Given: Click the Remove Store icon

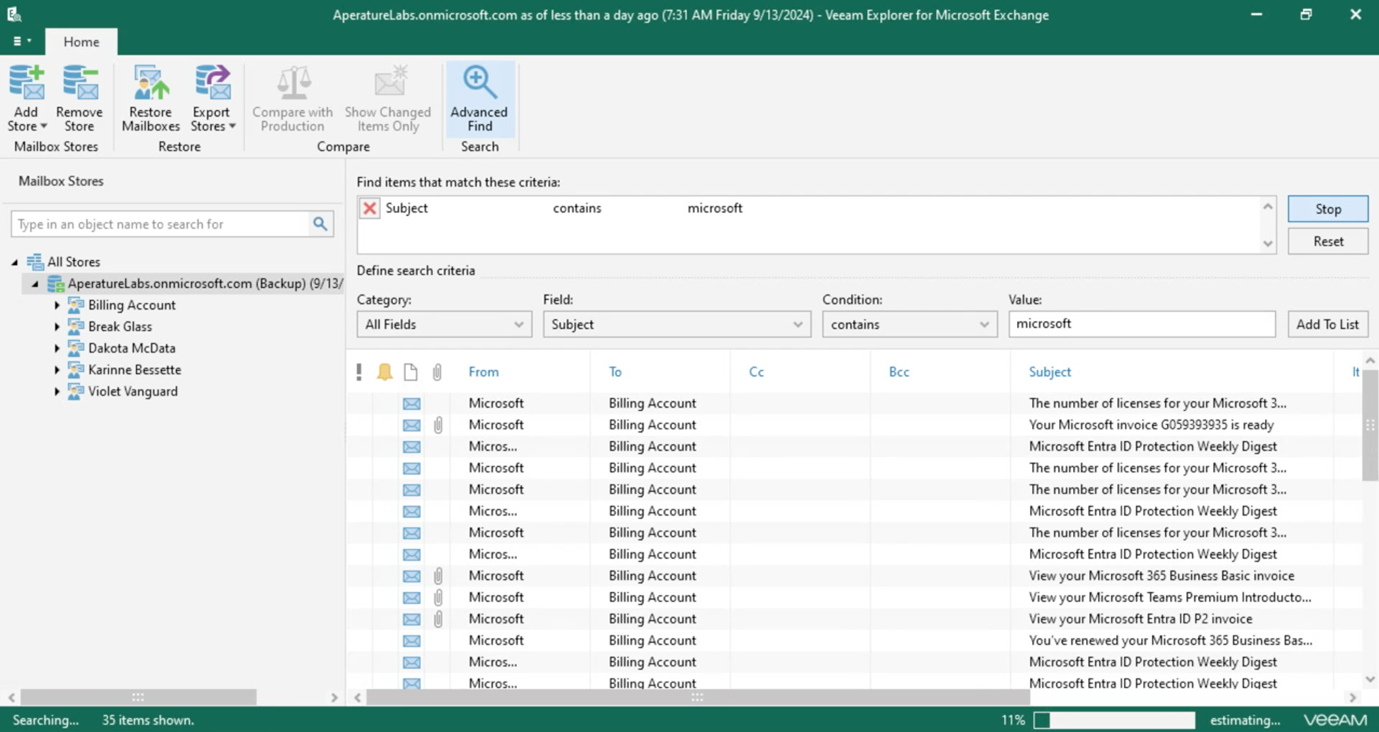Looking at the screenshot, I should tap(79, 83).
